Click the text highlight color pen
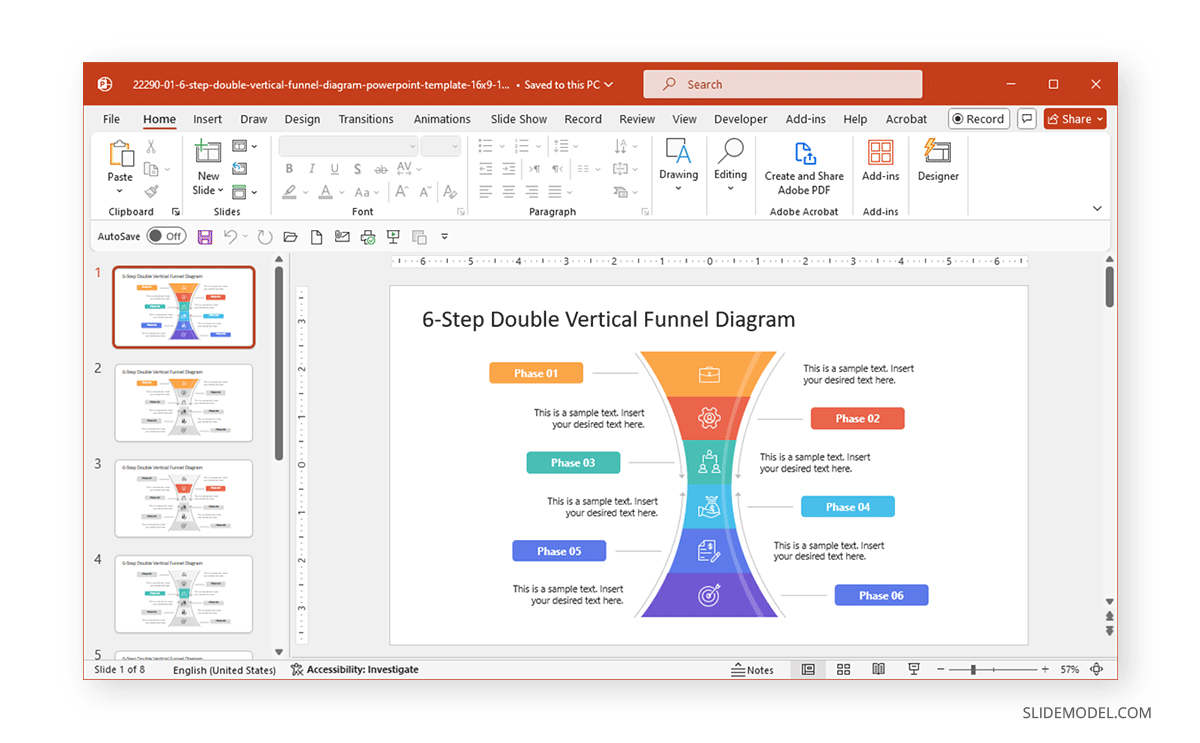1200x743 pixels. (x=289, y=192)
